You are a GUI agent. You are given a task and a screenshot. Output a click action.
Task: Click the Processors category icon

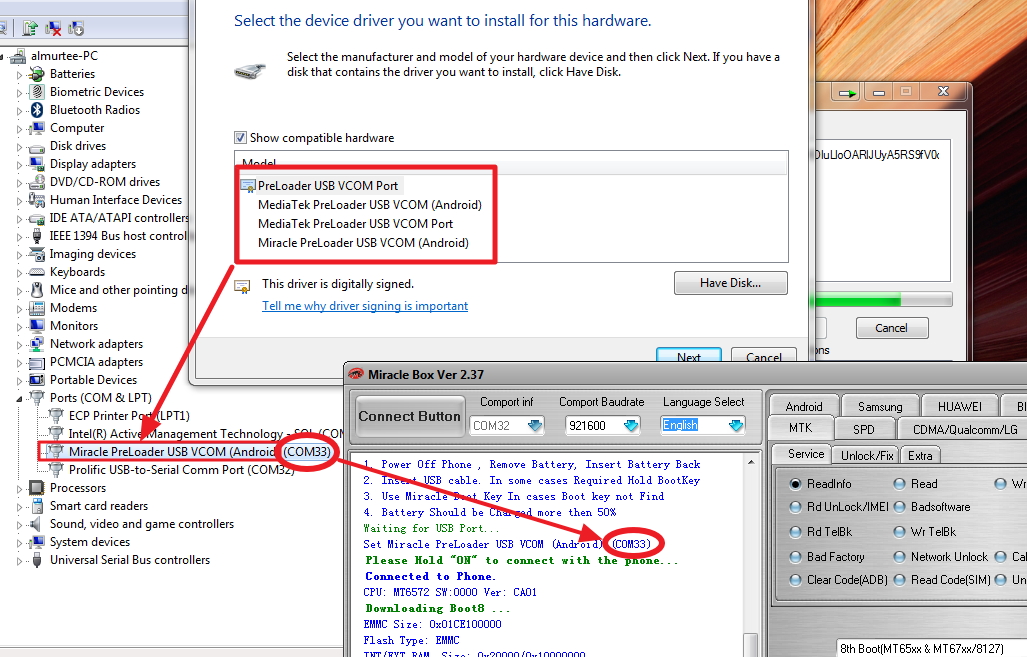37,488
